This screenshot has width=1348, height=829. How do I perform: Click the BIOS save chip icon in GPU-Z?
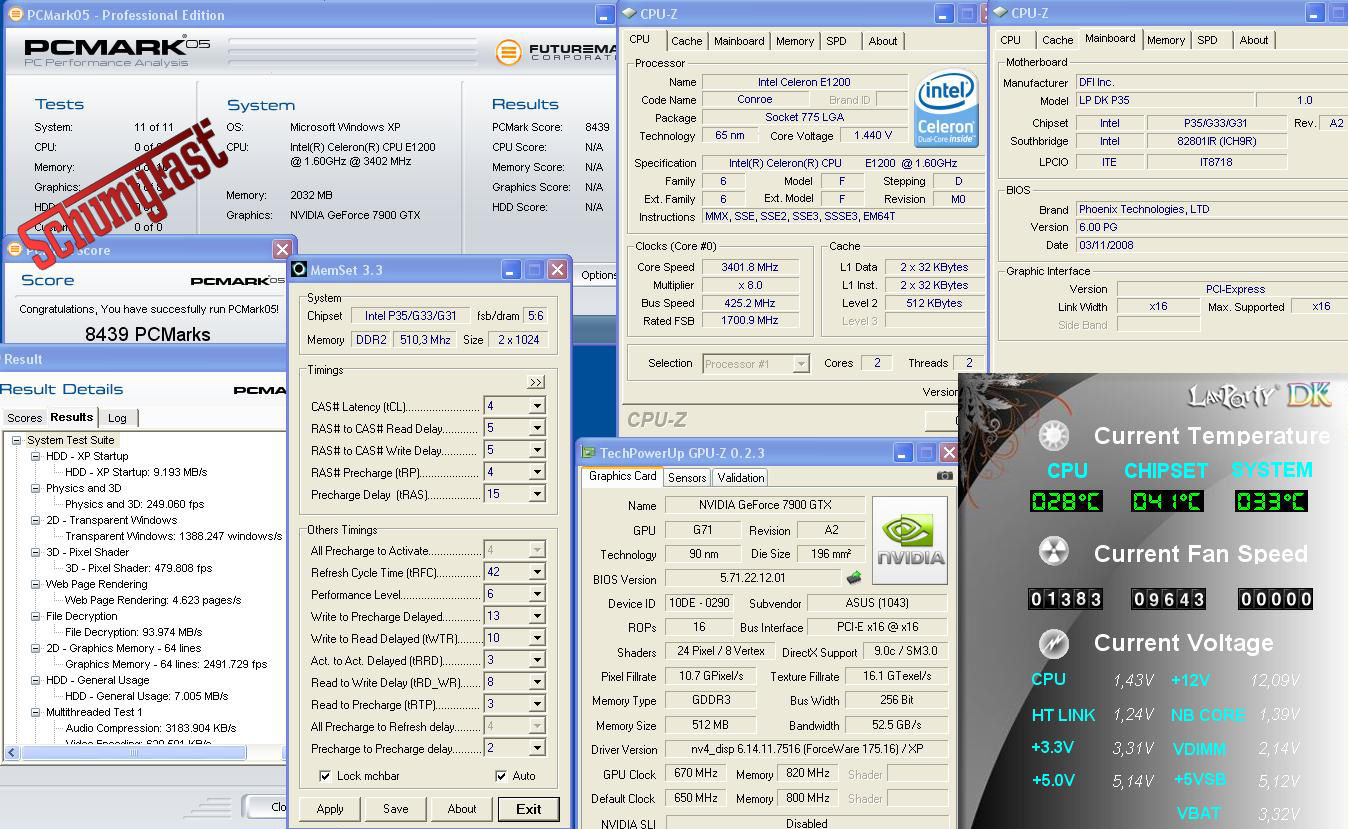coord(853,578)
